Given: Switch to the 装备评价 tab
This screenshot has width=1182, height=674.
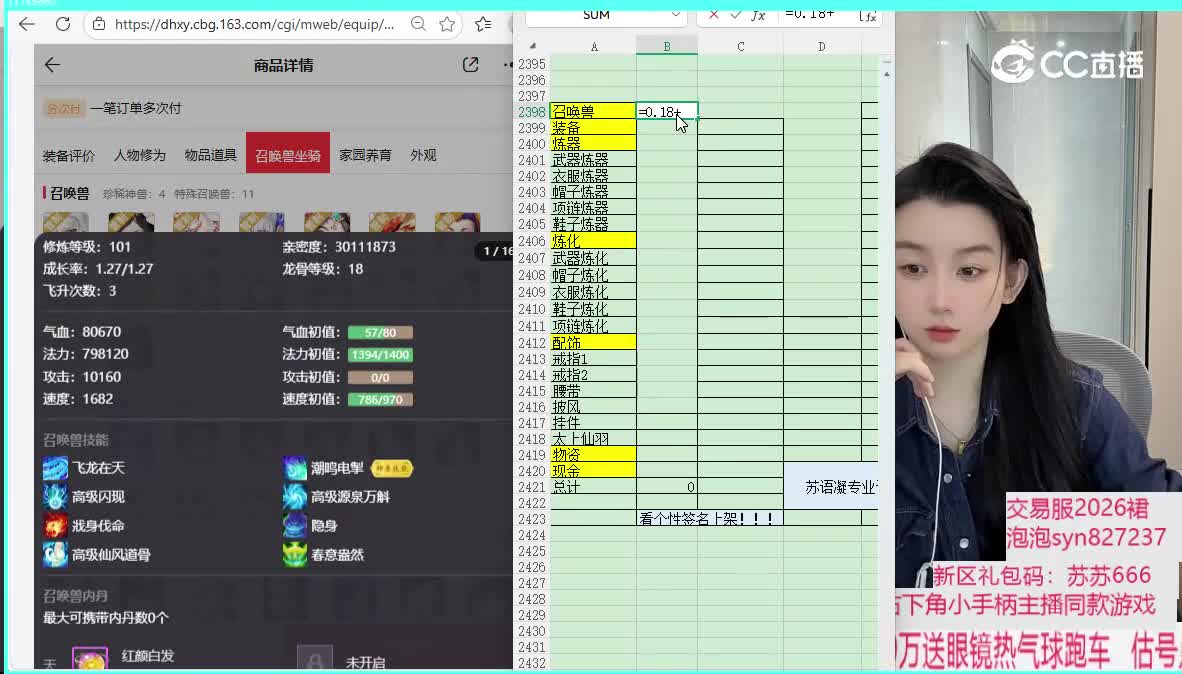Looking at the screenshot, I should pos(69,155).
